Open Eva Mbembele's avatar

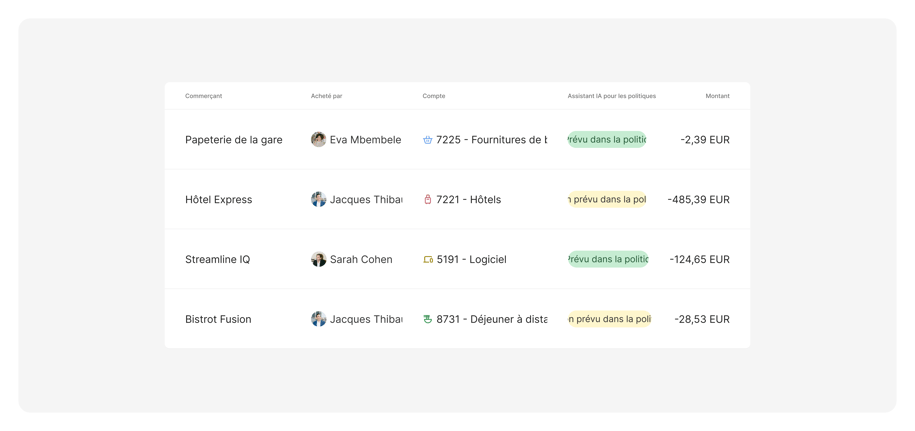[x=319, y=139]
